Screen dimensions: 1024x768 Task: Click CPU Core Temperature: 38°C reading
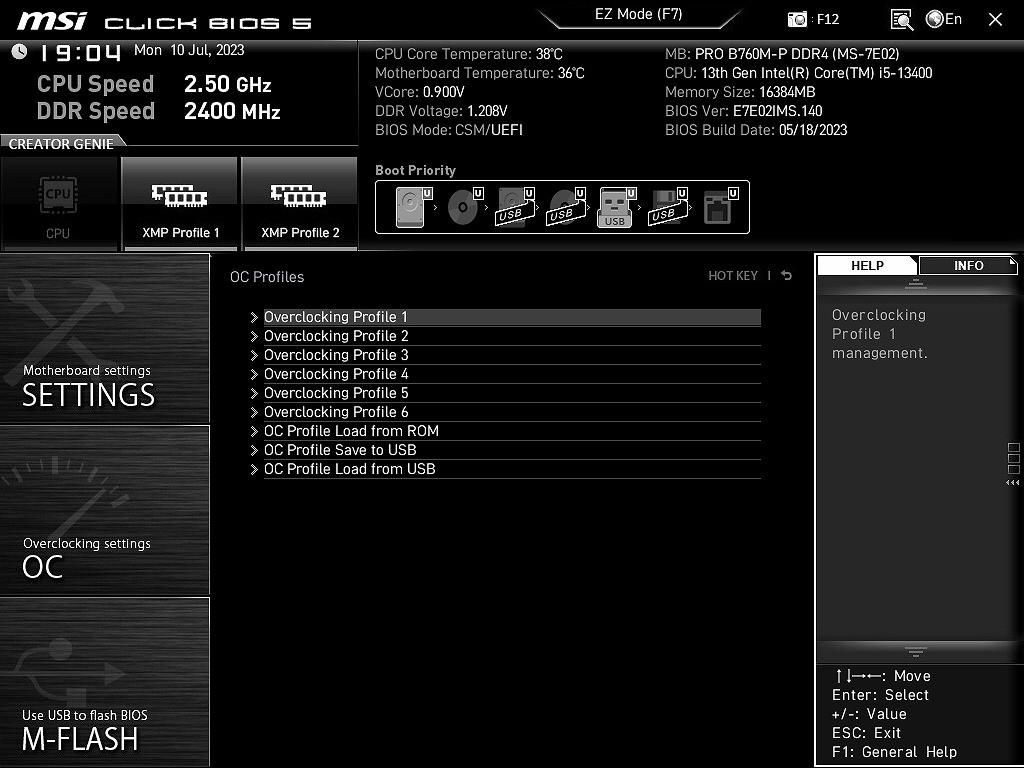coord(469,54)
